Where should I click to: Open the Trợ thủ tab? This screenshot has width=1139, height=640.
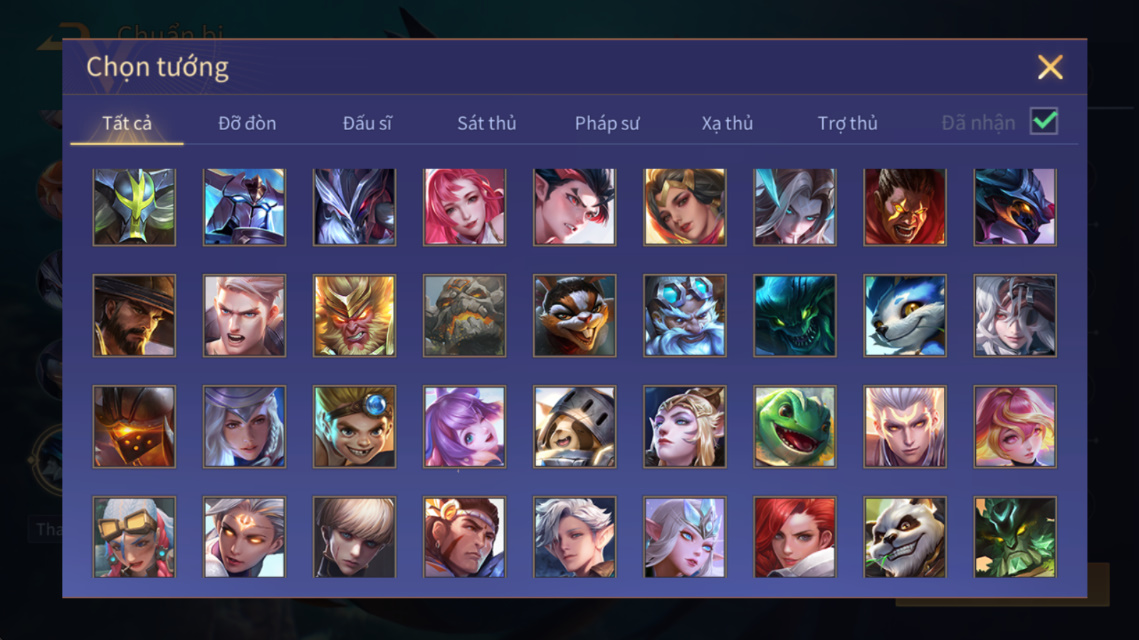(x=848, y=123)
